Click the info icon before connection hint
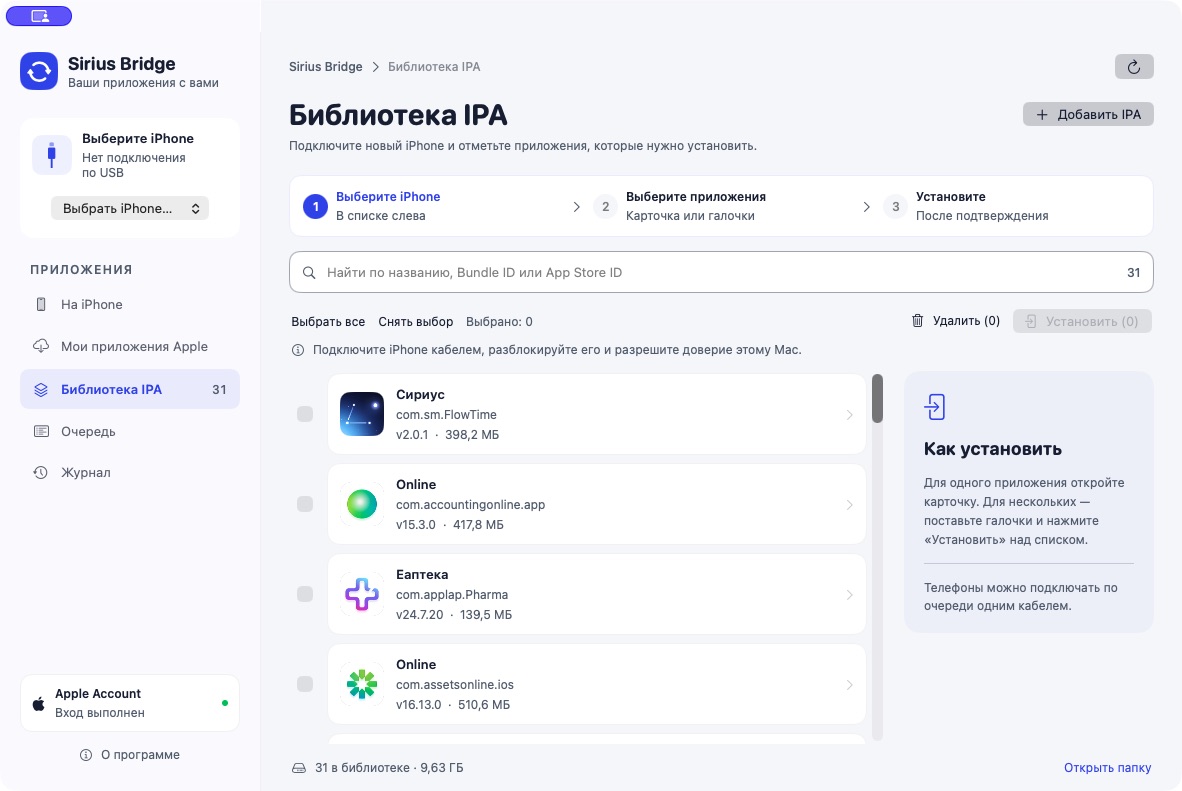 tap(298, 350)
